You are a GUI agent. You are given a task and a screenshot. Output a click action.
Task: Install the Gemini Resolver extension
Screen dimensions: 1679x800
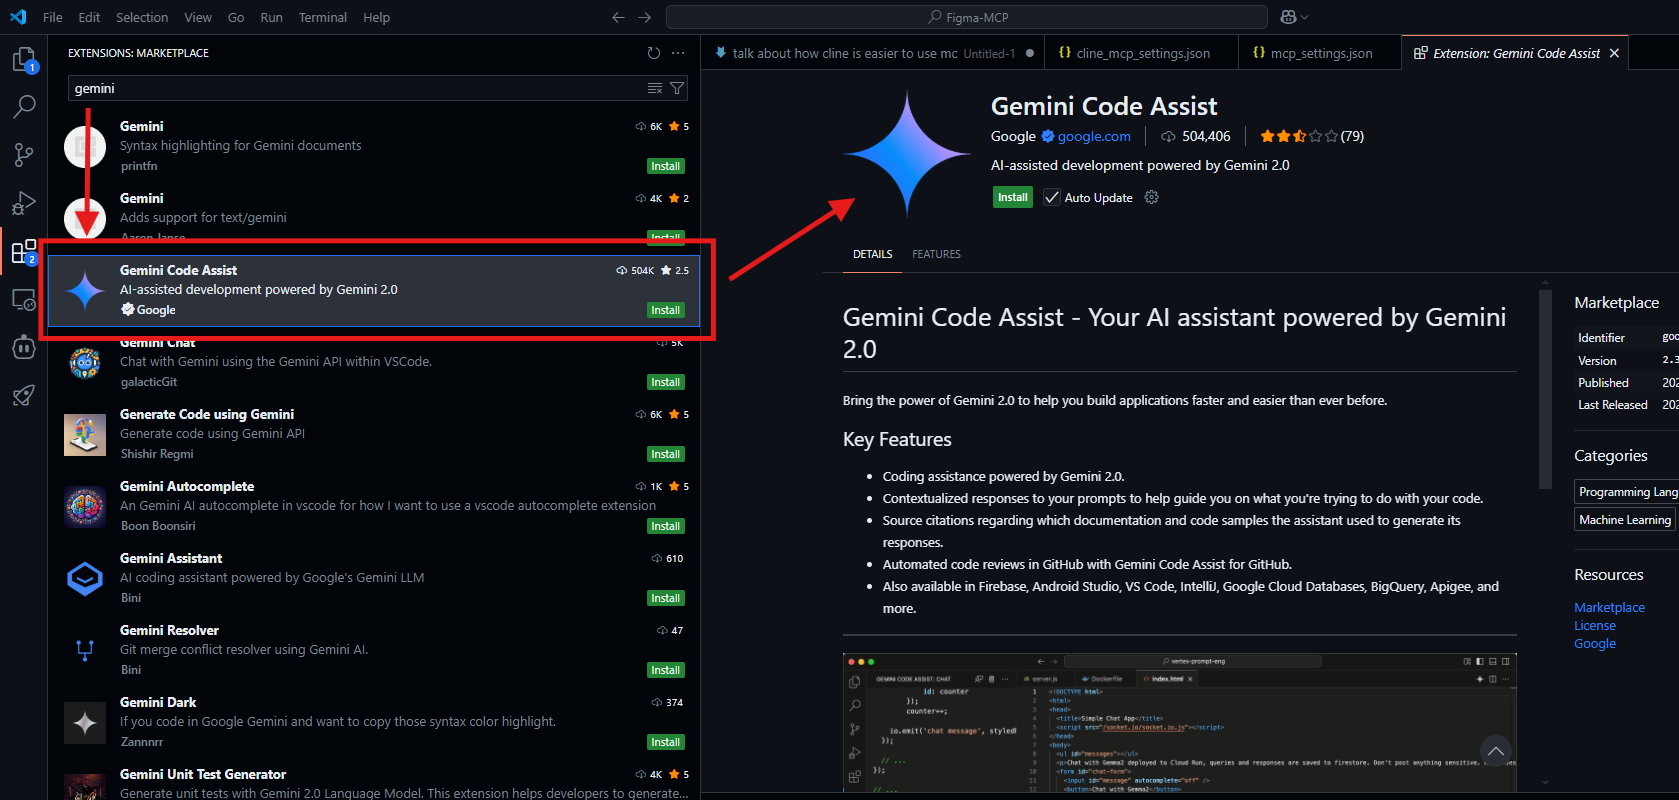pos(665,670)
